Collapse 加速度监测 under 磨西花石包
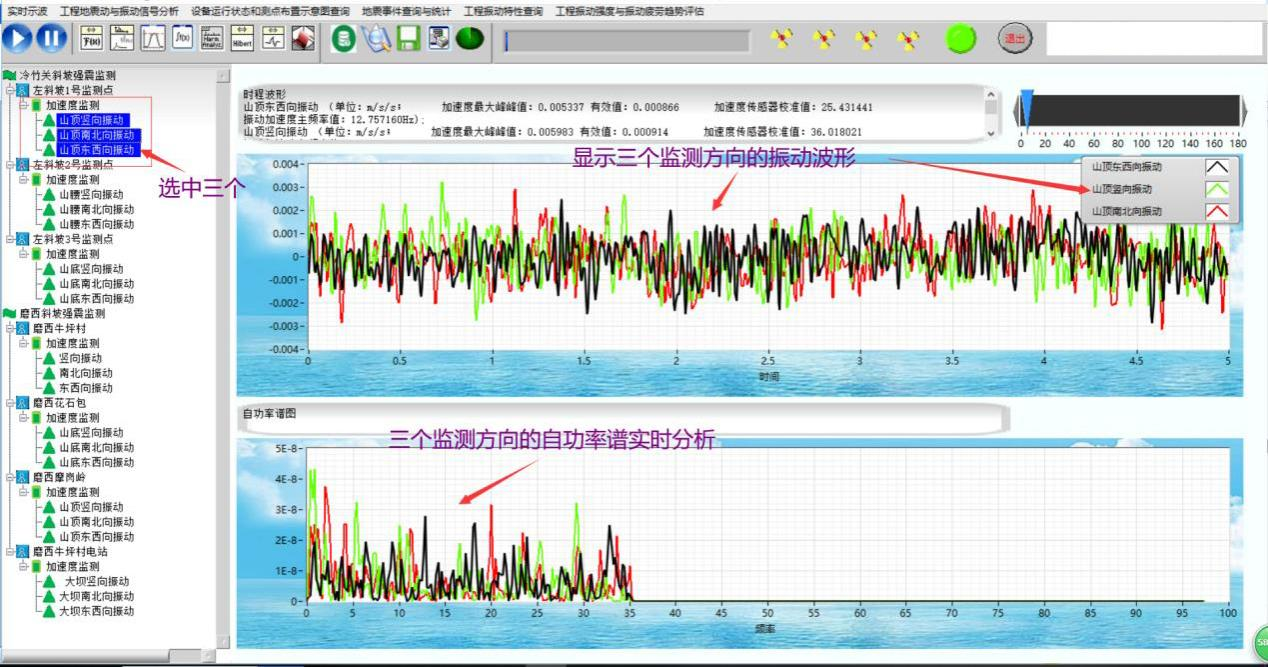 [x=23, y=418]
